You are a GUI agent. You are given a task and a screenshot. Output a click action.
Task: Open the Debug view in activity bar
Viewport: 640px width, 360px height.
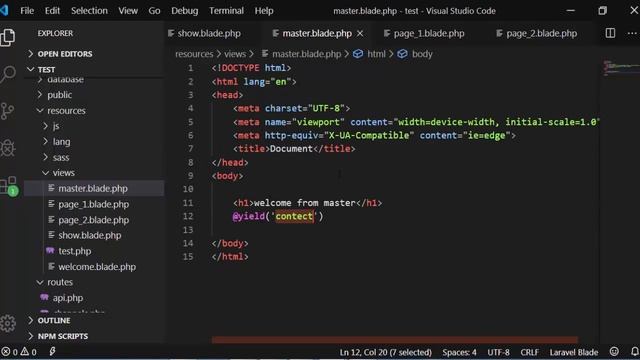pos(7,148)
